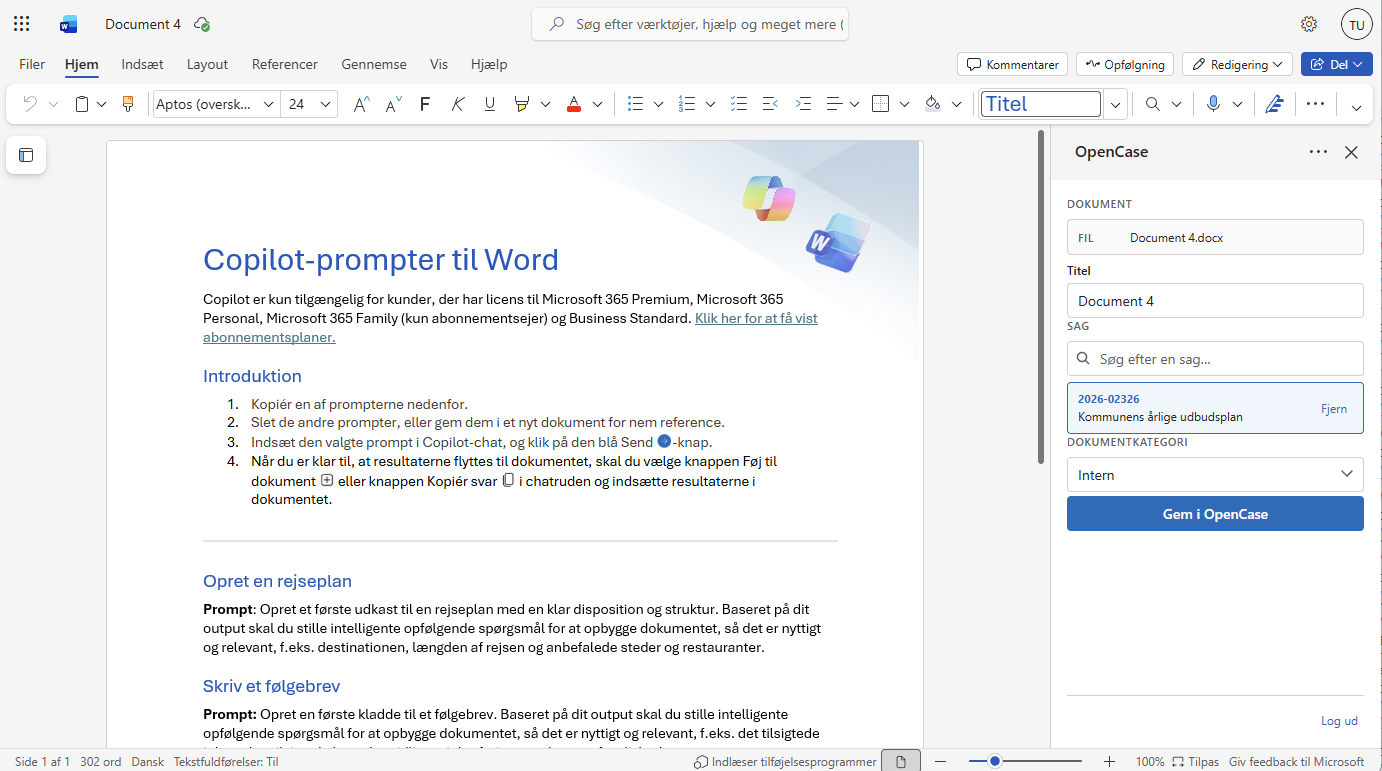Viewport: 1382px width, 771px height.
Task: Expand the bullet list style dropdown
Action: (x=658, y=104)
